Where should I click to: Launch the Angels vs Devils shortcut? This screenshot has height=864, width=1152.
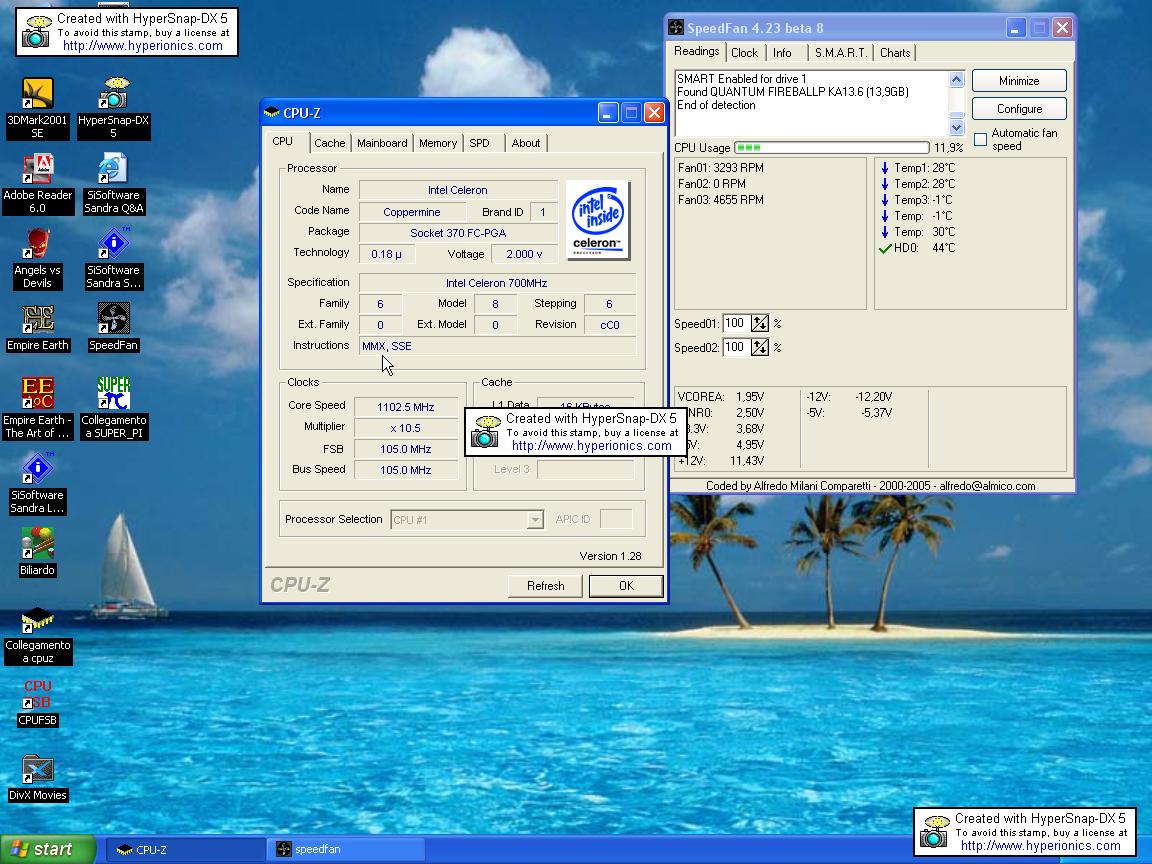37,259
